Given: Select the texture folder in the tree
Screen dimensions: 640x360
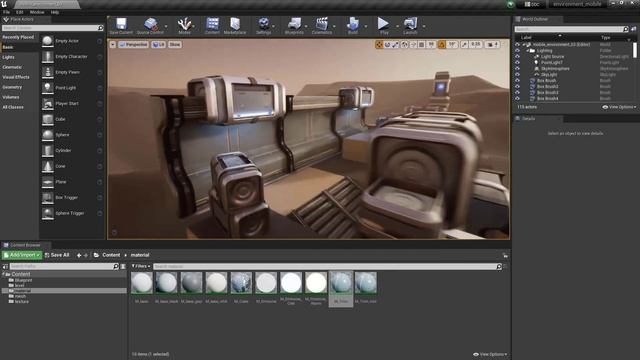Looking at the screenshot, I should (22, 302).
